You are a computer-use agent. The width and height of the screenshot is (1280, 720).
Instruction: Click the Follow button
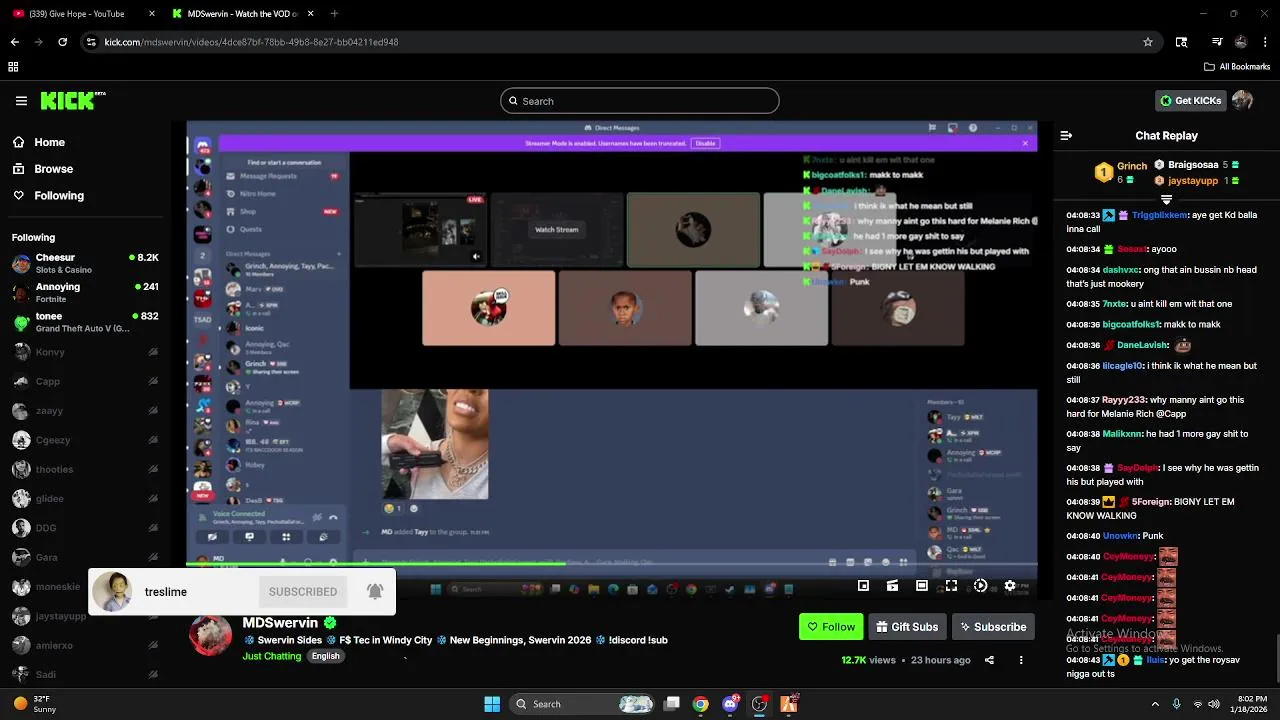click(831, 627)
